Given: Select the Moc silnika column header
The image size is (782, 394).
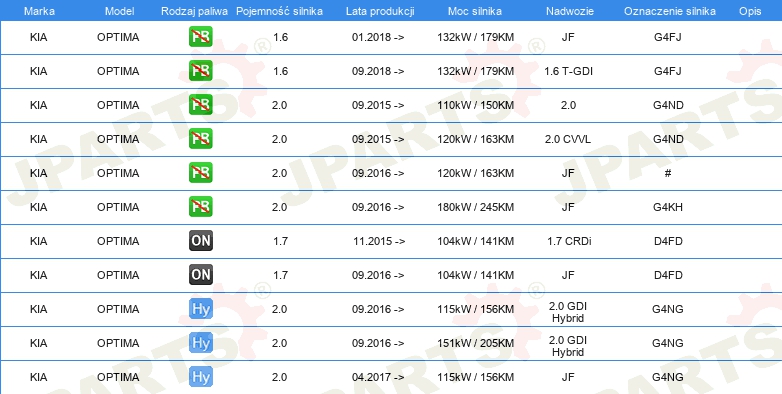Looking at the screenshot, I should pos(475,11).
